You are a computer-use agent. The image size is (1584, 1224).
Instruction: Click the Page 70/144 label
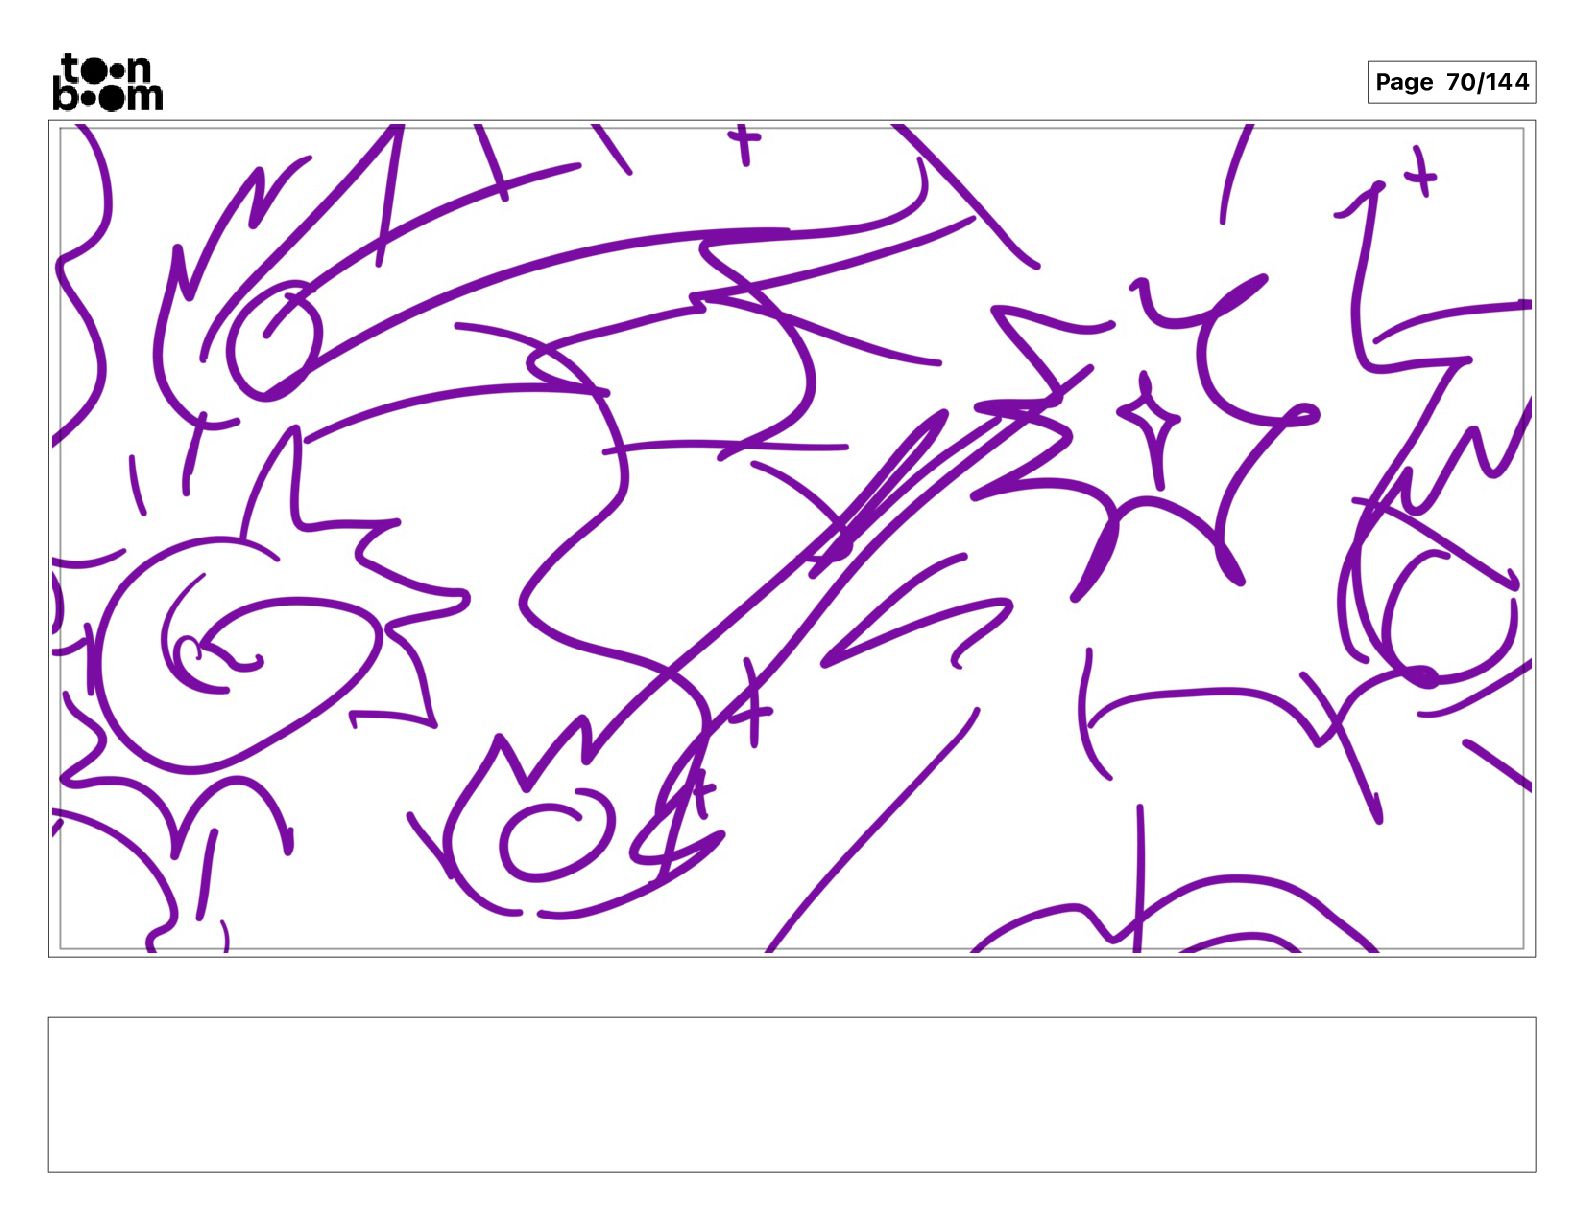(1451, 82)
